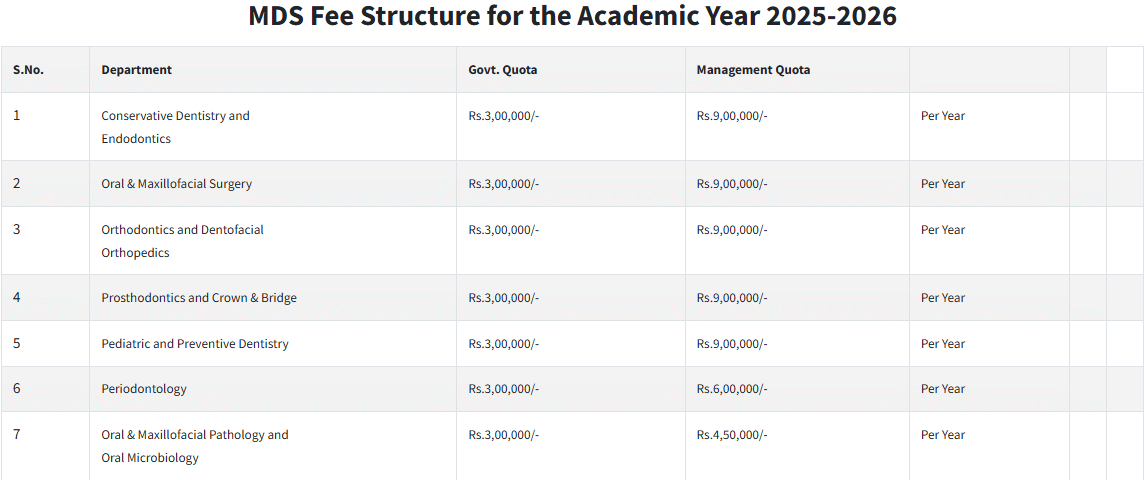Screen dimensions: 1144x480
Task: Click Prosthodontics and Crown & Bridge cell
Action: (199, 298)
